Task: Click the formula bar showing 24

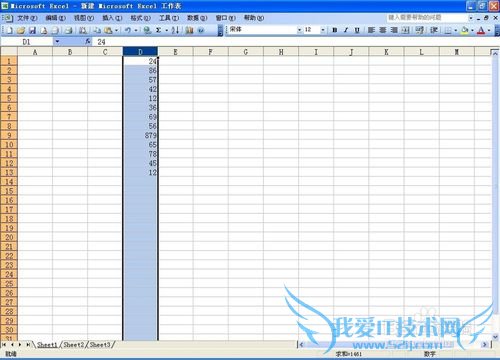Action: pos(296,42)
